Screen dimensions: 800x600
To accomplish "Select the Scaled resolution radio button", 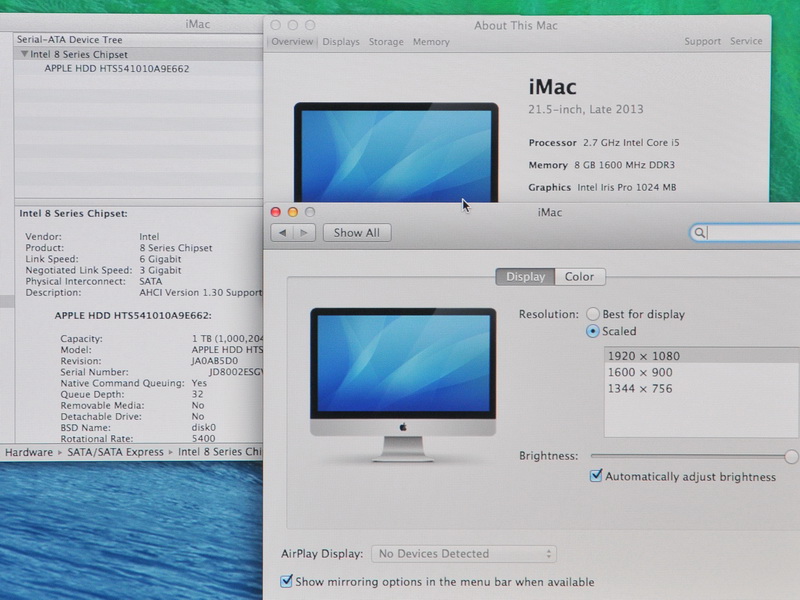I will click(x=592, y=331).
